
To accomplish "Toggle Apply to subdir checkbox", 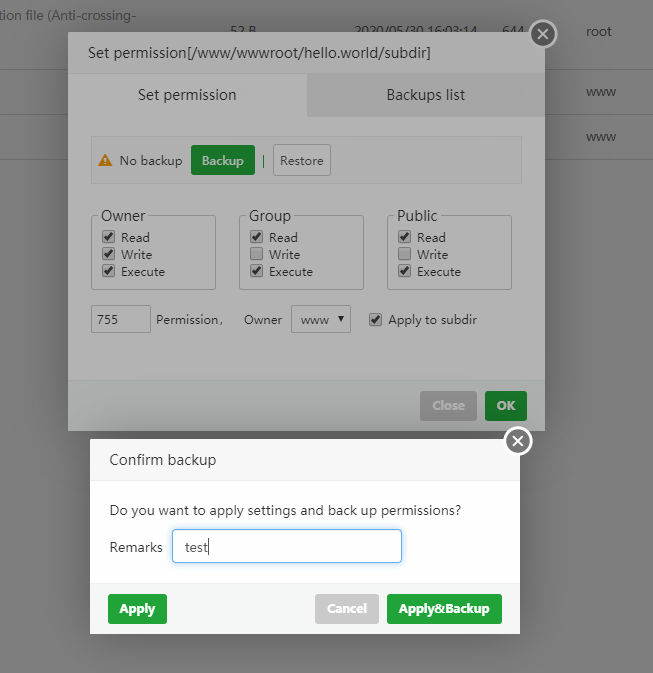I will pos(375,320).
